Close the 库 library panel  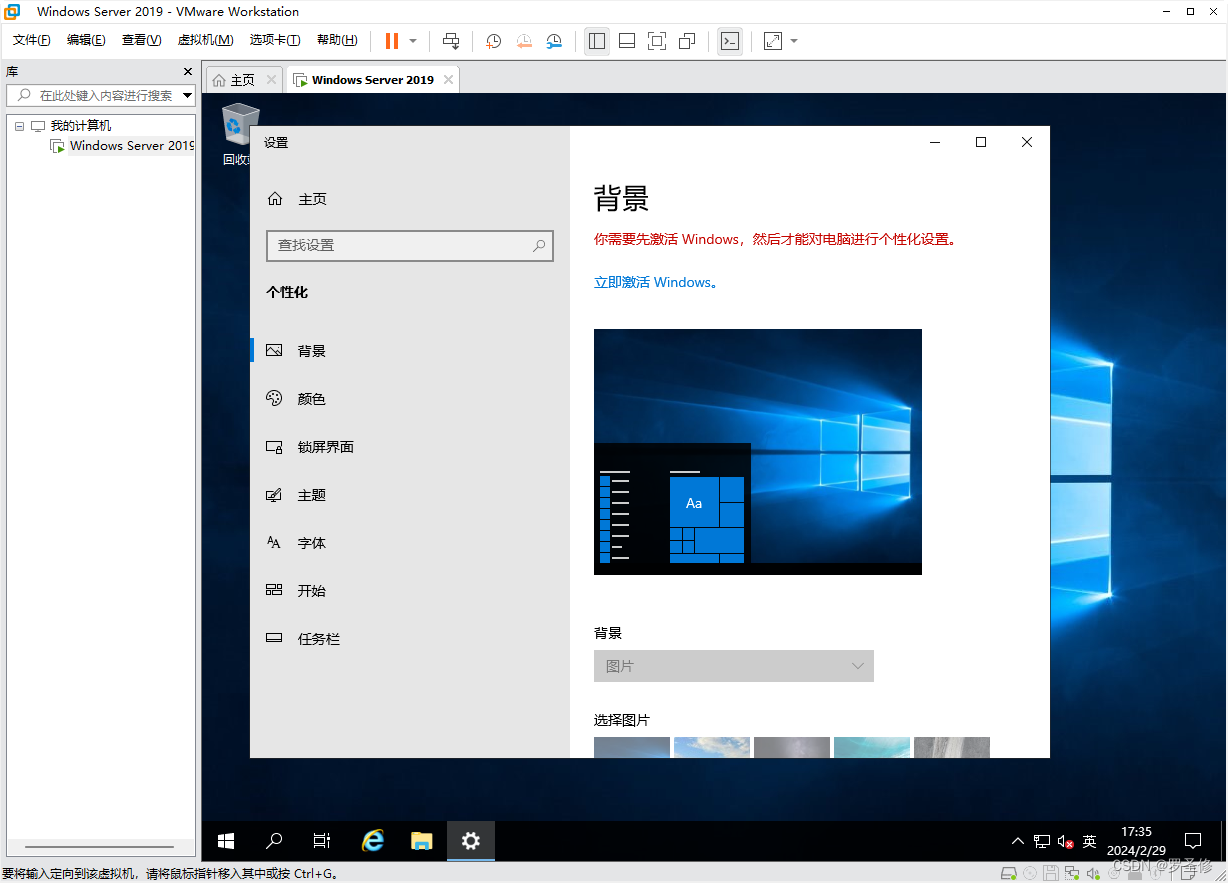point(188,72)
